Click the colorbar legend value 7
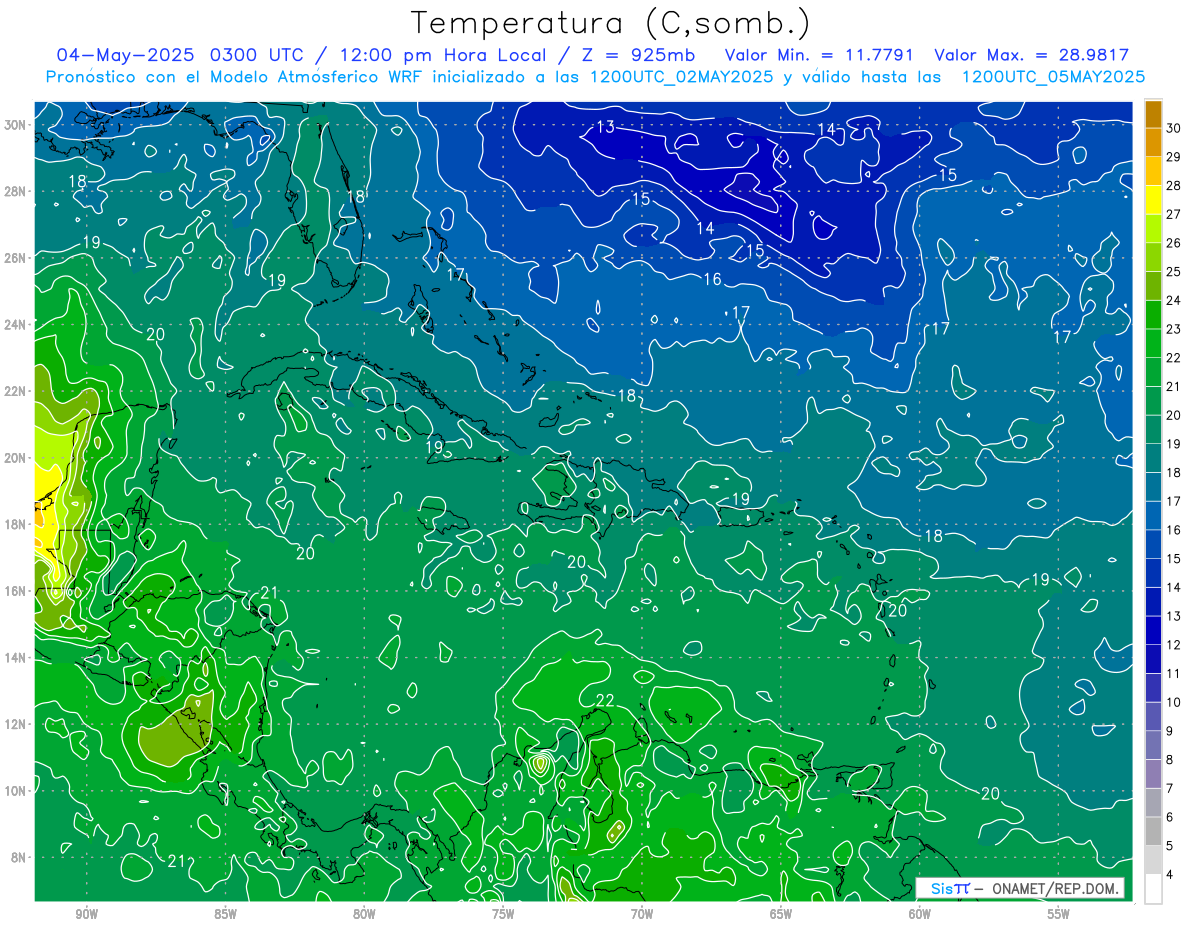 [1170, 789]
